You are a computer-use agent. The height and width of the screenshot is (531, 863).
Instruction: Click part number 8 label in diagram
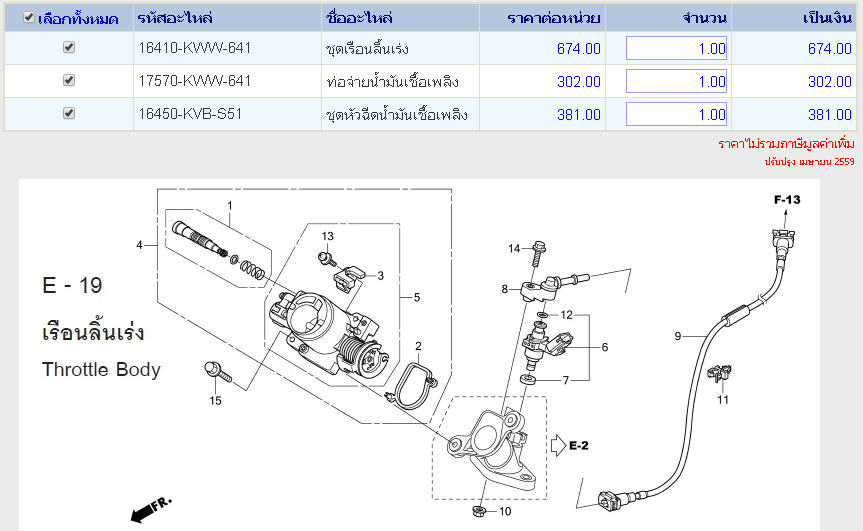point(505,288)
